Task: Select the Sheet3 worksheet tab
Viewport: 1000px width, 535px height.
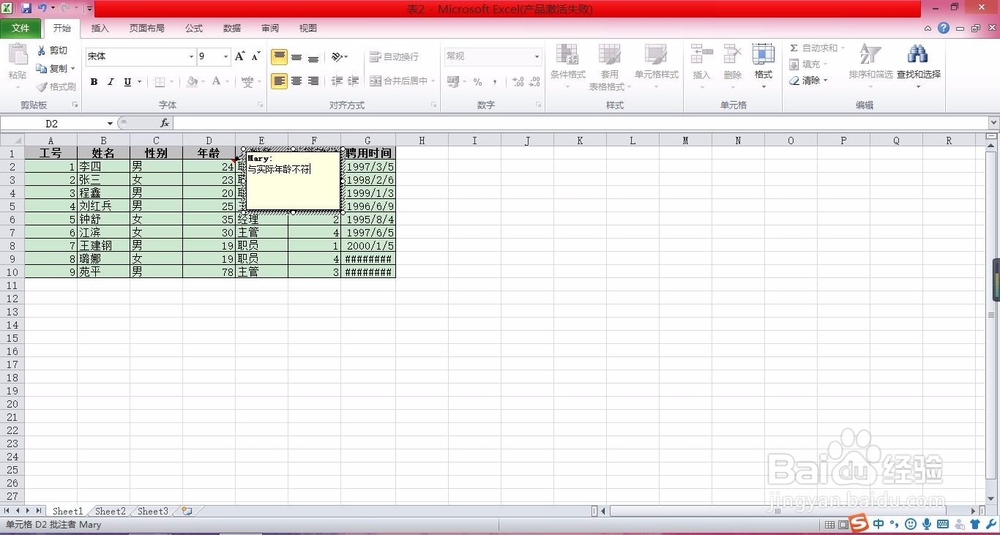Action: (153, 511)
